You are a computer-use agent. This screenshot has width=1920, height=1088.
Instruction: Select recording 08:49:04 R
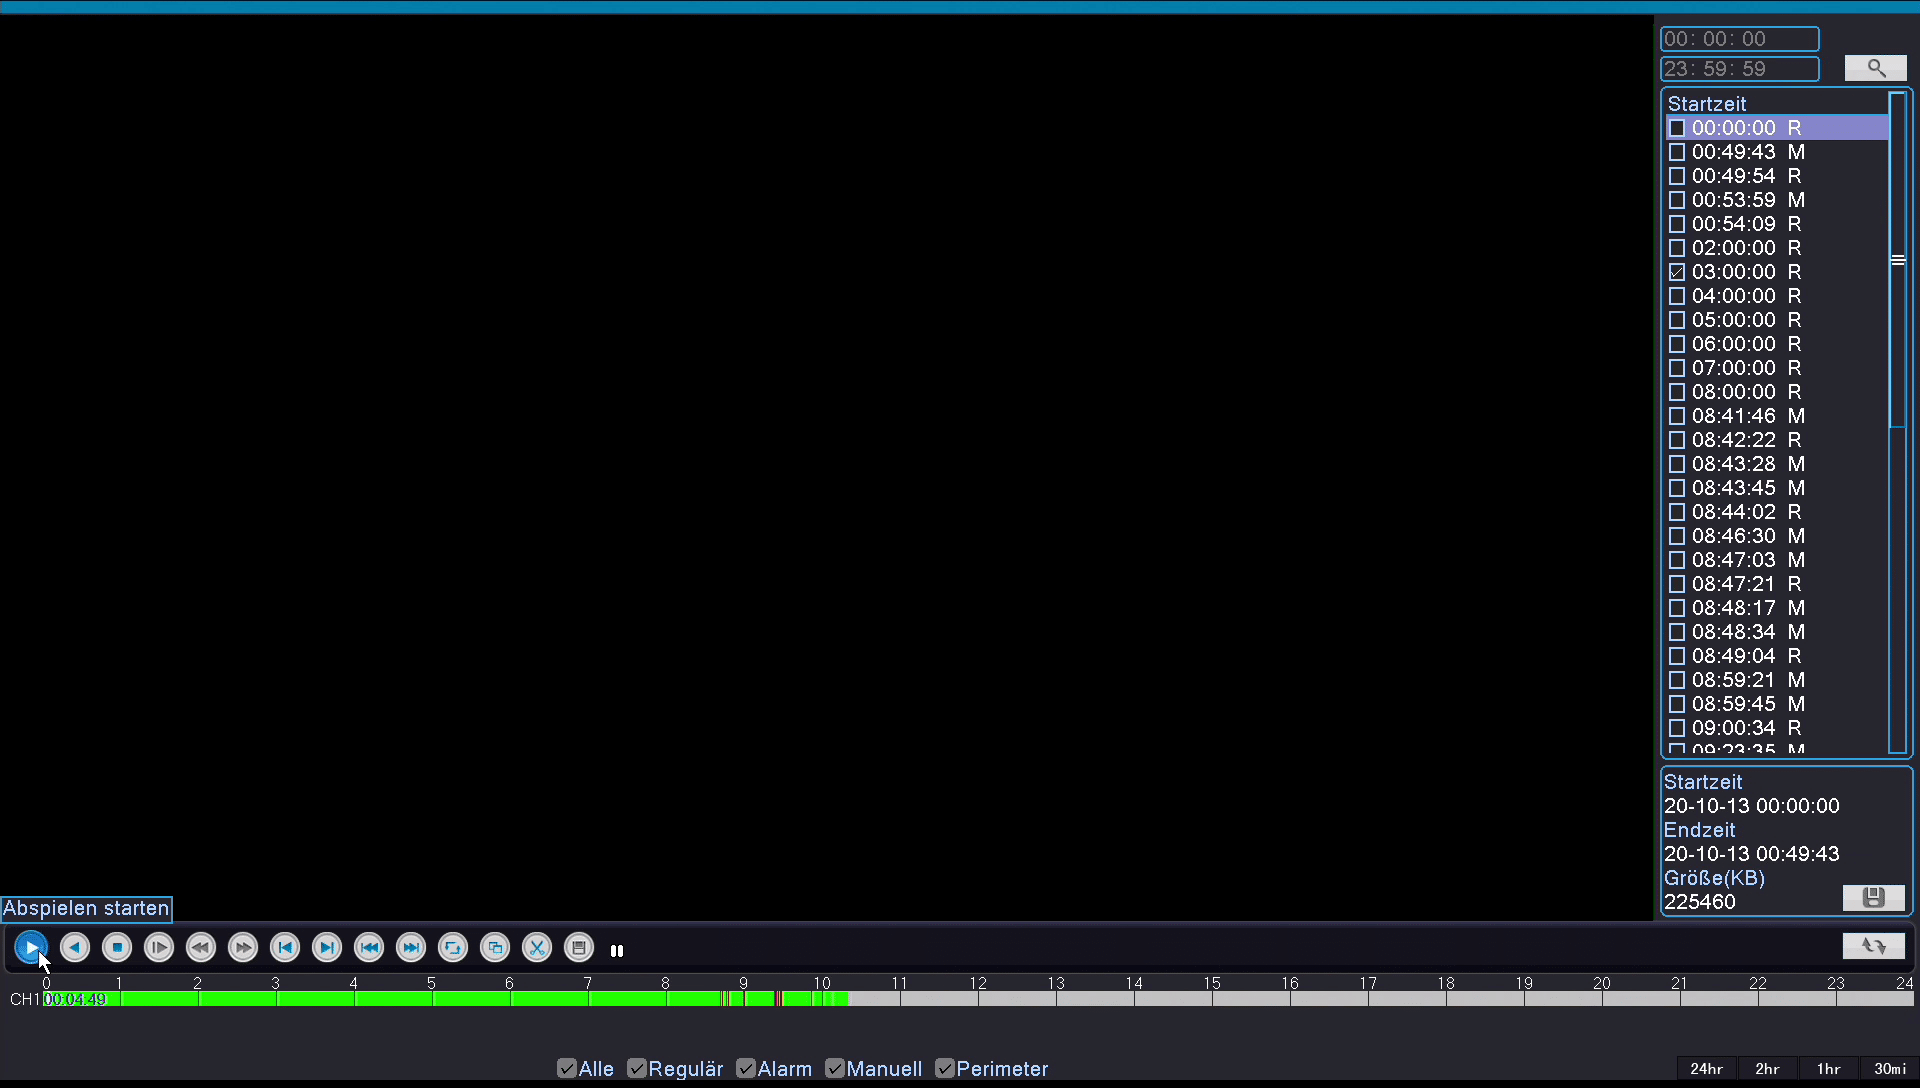click(1777, 656)
